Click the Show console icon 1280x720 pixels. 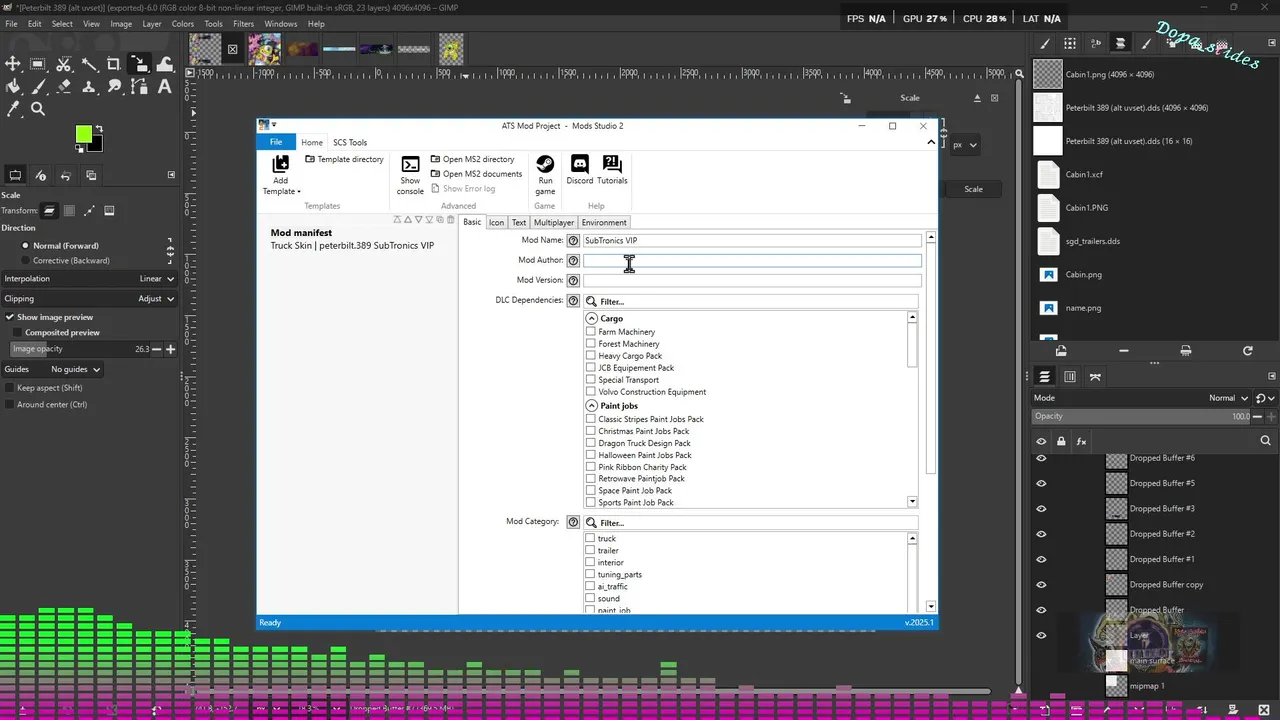click(410, 165)
